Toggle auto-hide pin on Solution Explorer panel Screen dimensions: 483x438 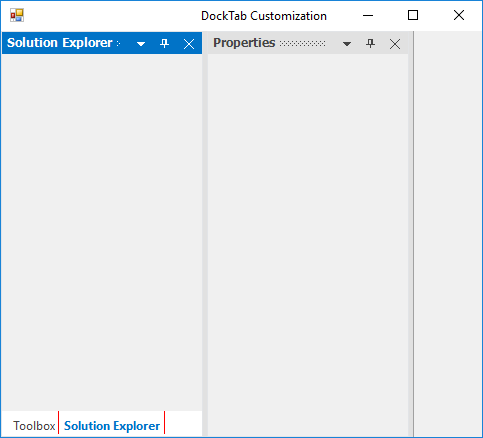pyautogui.click(x=164, y=43)
